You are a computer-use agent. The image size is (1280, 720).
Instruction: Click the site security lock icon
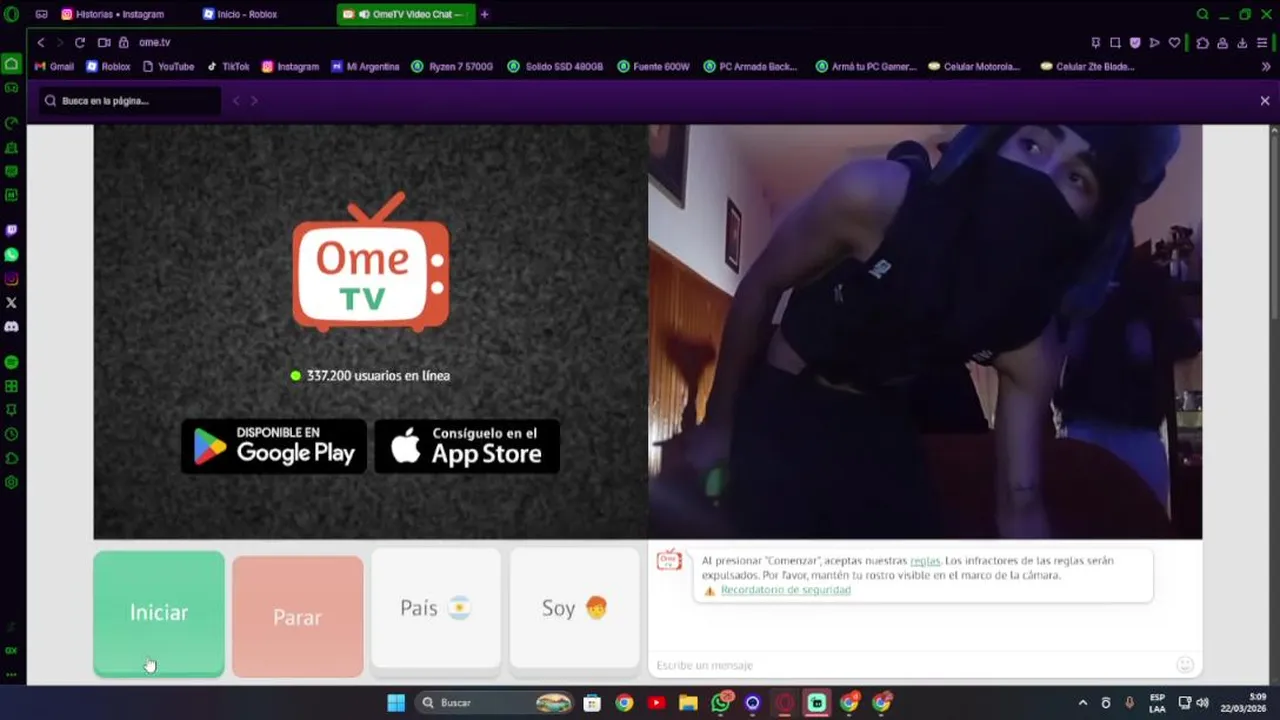124,42
